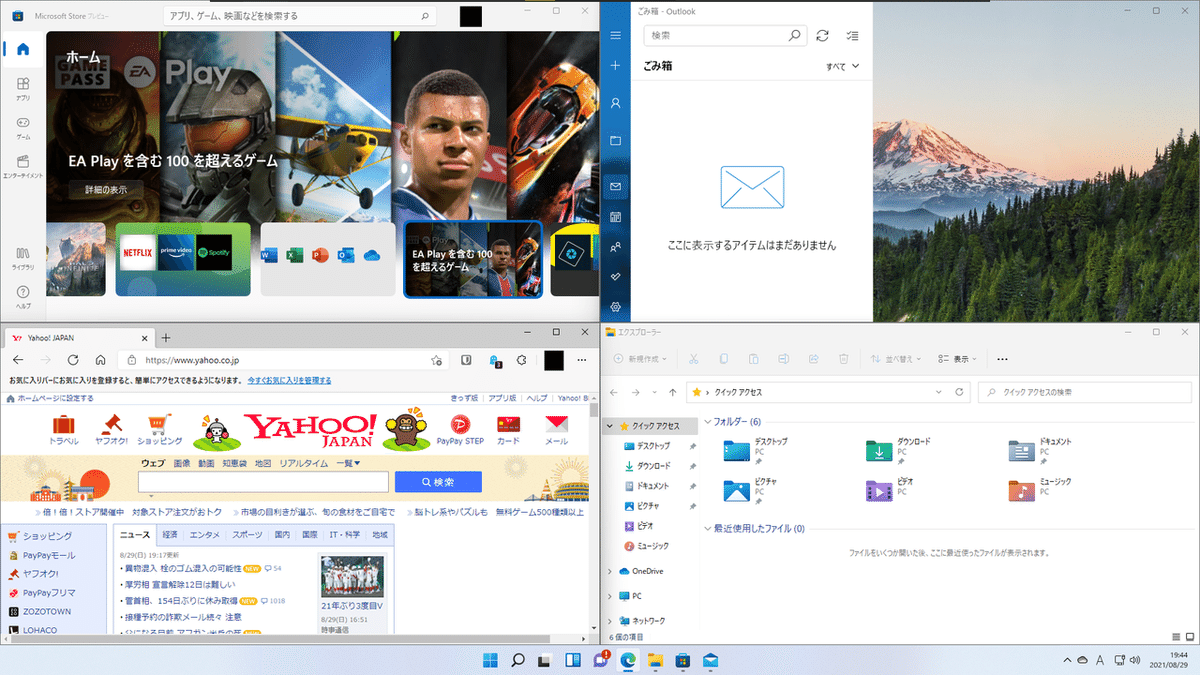Switch to Calendar icon in Outlook sidebar
The height and width of the screenshot is (675, 1200).
pos(616,216)
